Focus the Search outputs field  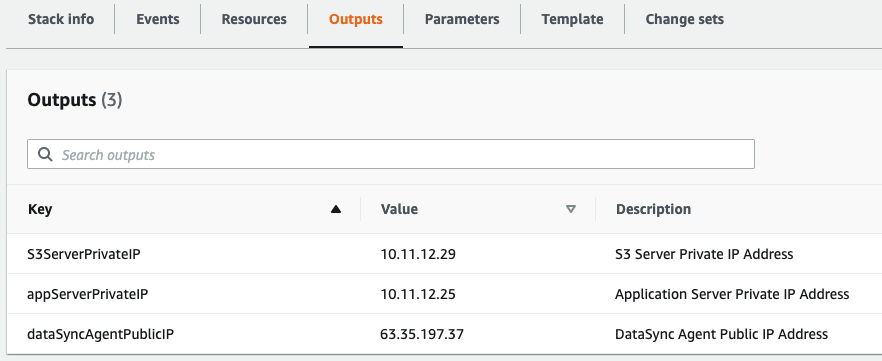coord(391,154)
